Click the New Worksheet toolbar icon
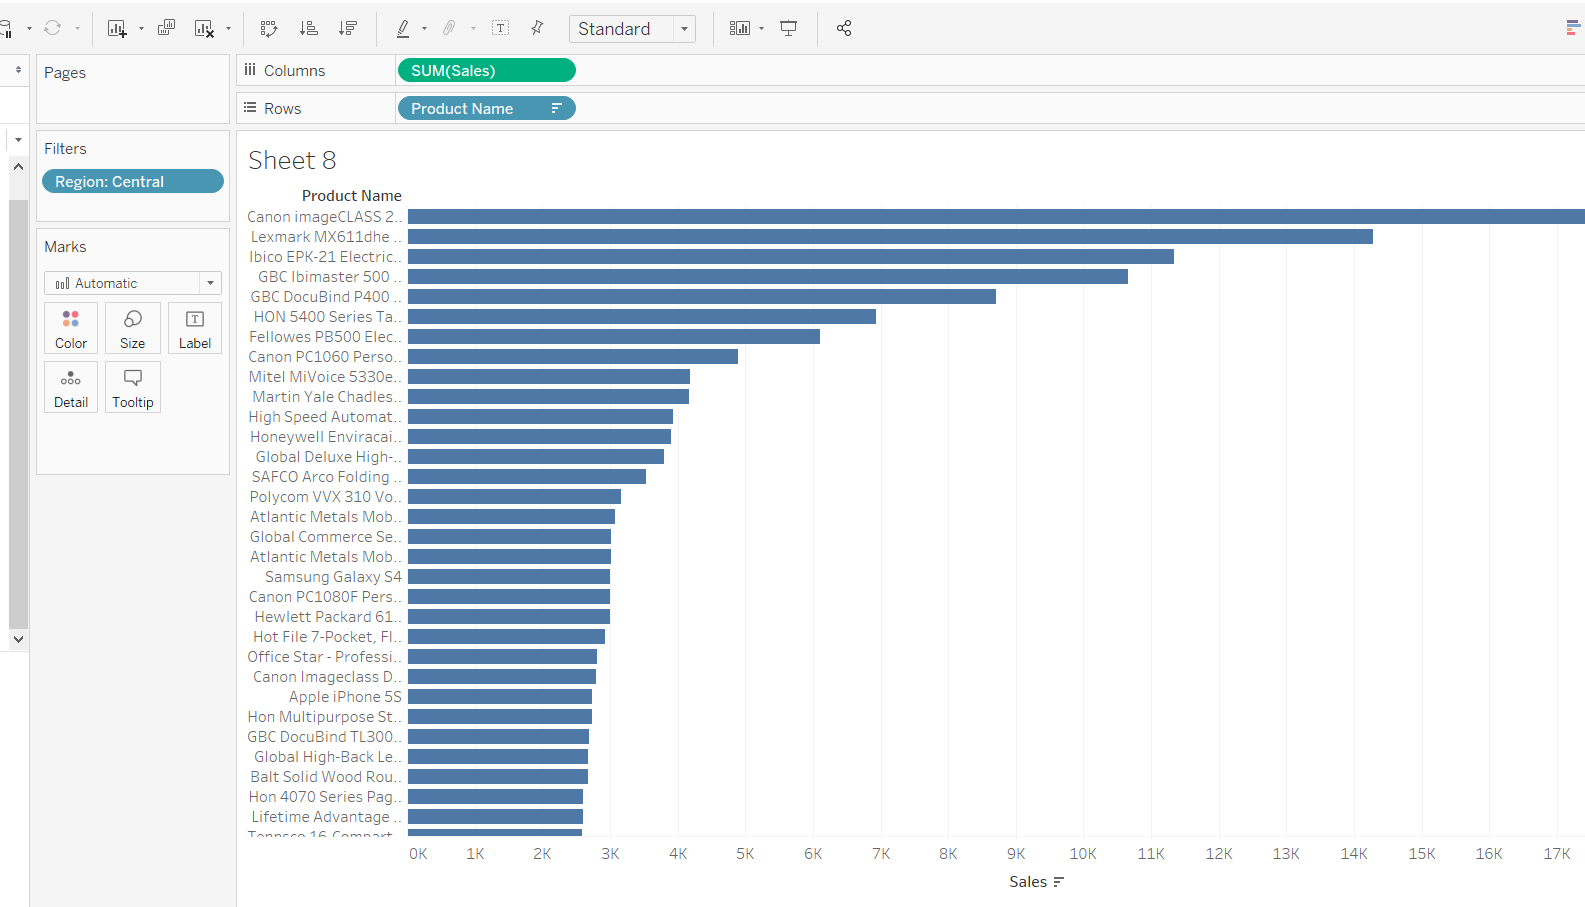Image resolution: width=1585 pixels, height=907 pixels. (117, 29)
